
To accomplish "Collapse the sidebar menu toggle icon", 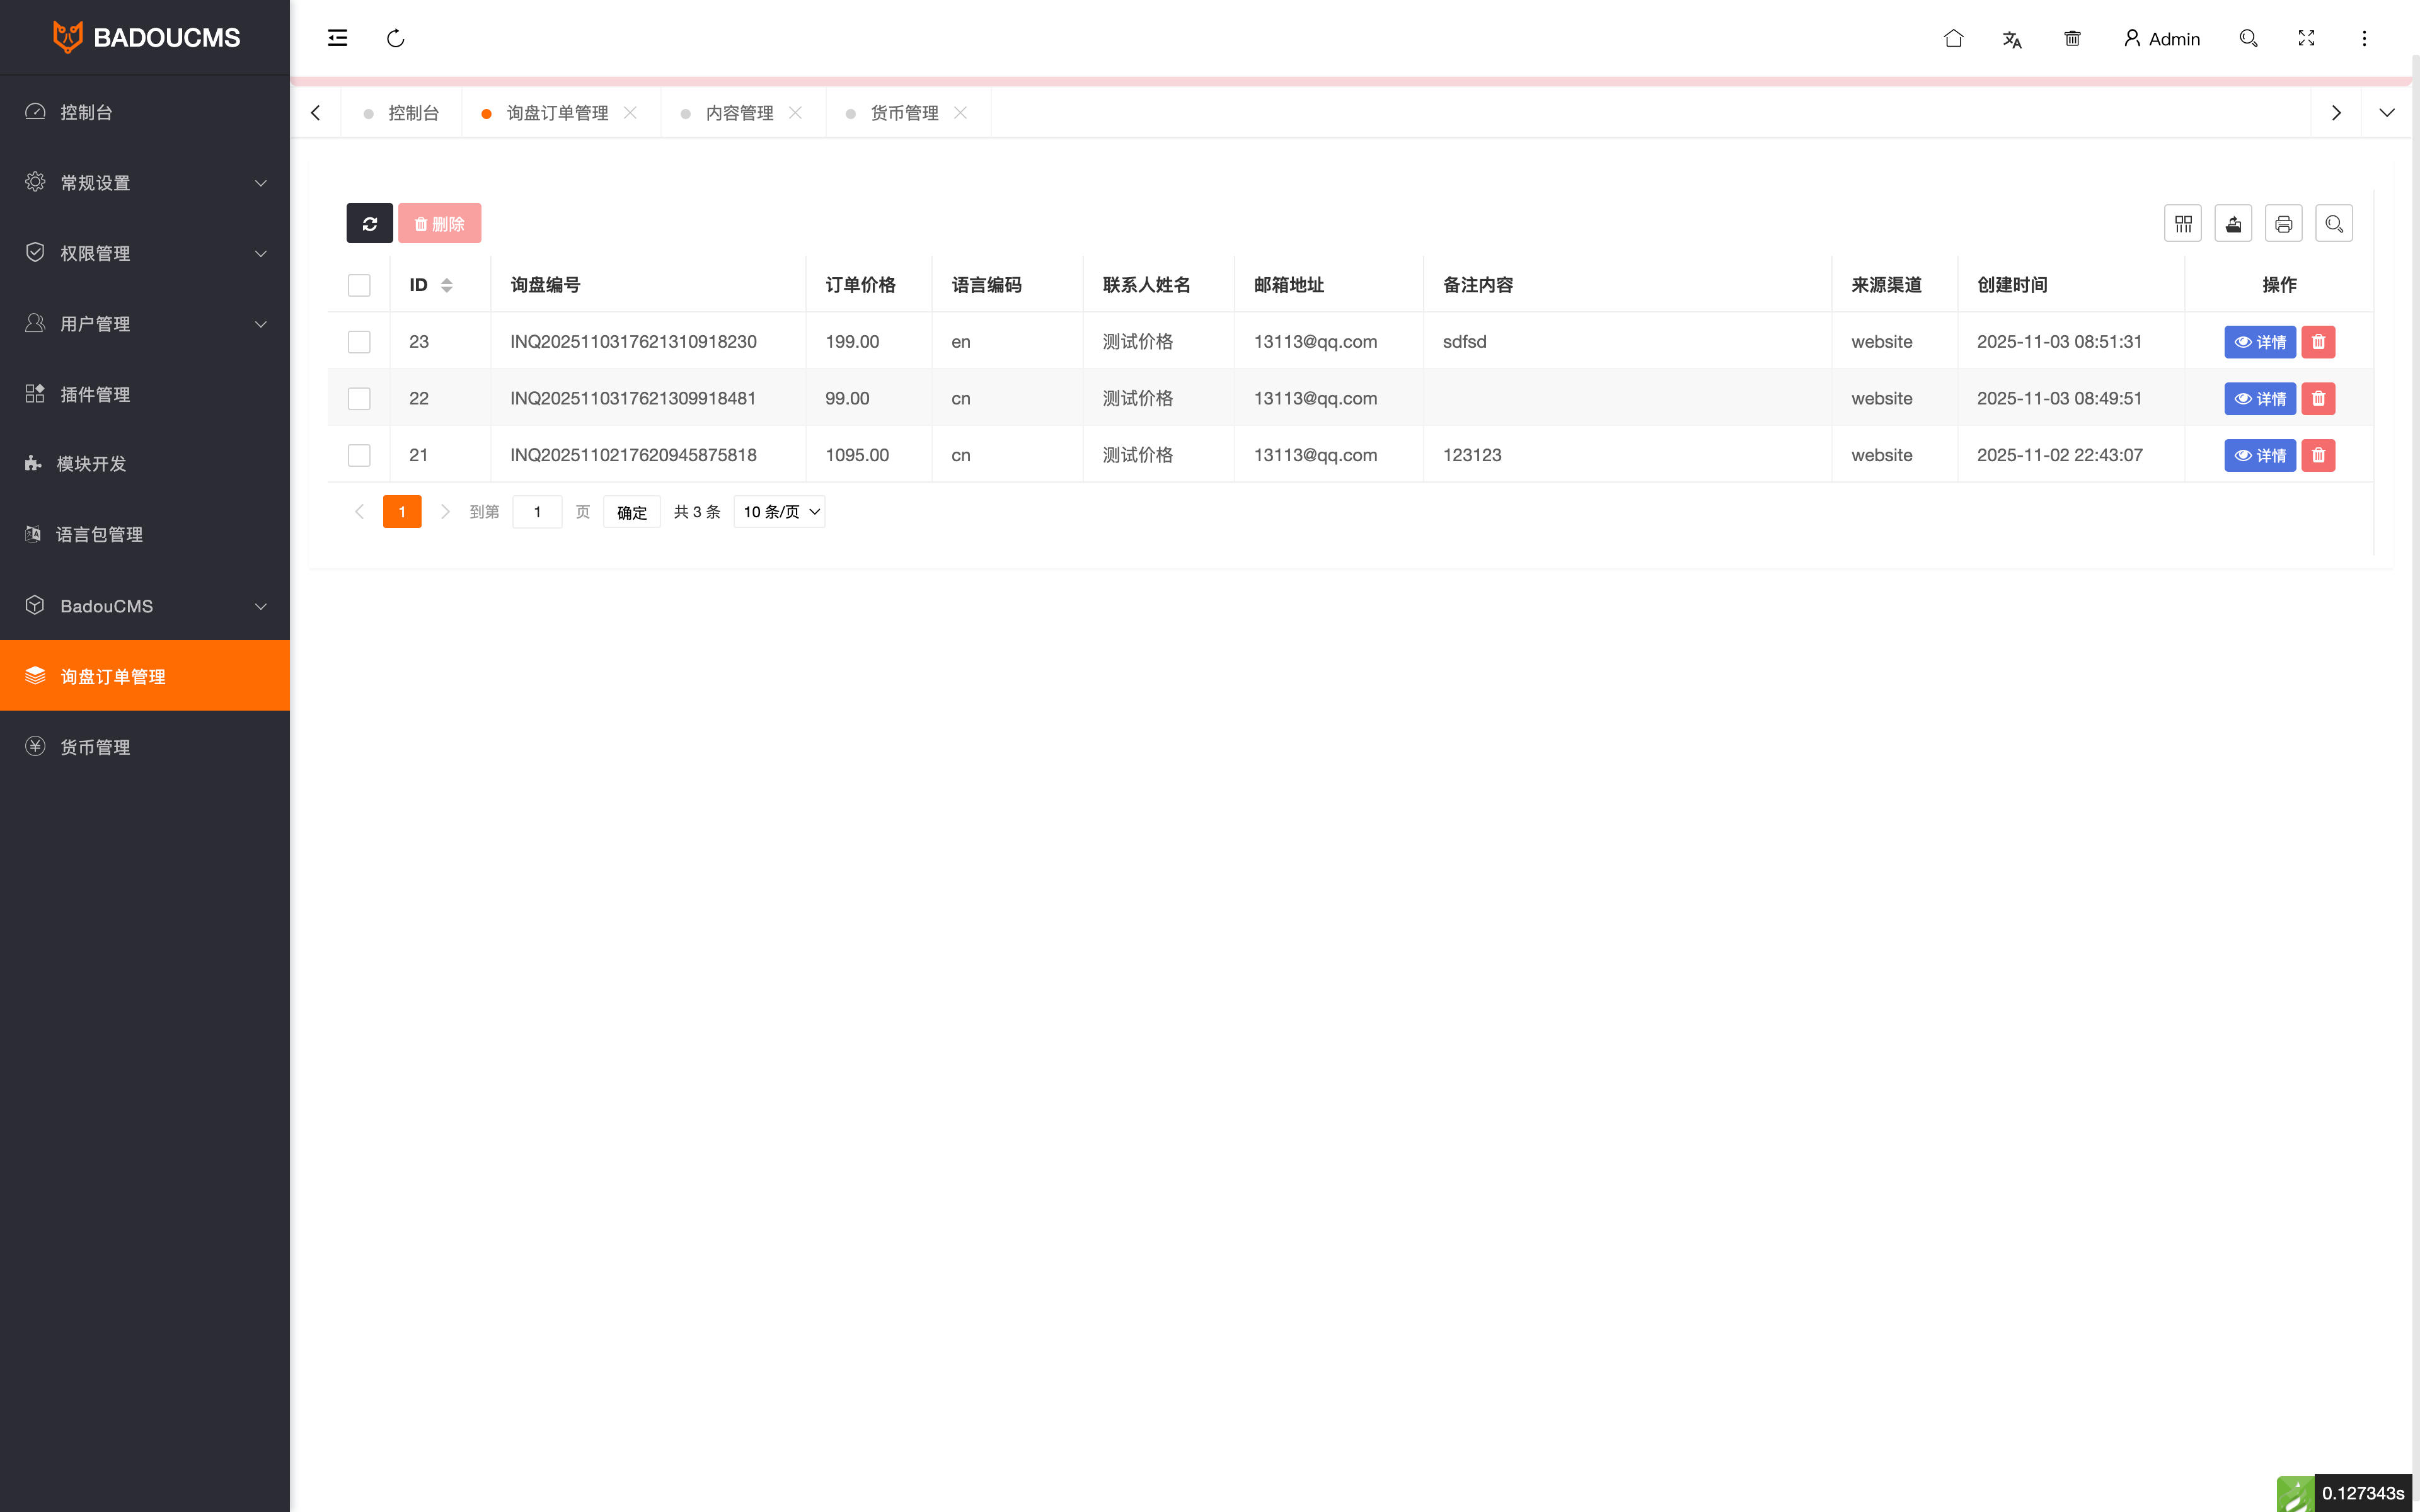I will coord(337,38).
